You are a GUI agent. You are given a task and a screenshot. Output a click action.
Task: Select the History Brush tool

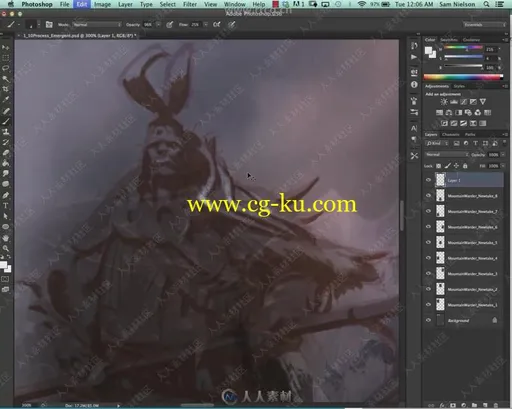pyautogui.click(x=6, y=142)
